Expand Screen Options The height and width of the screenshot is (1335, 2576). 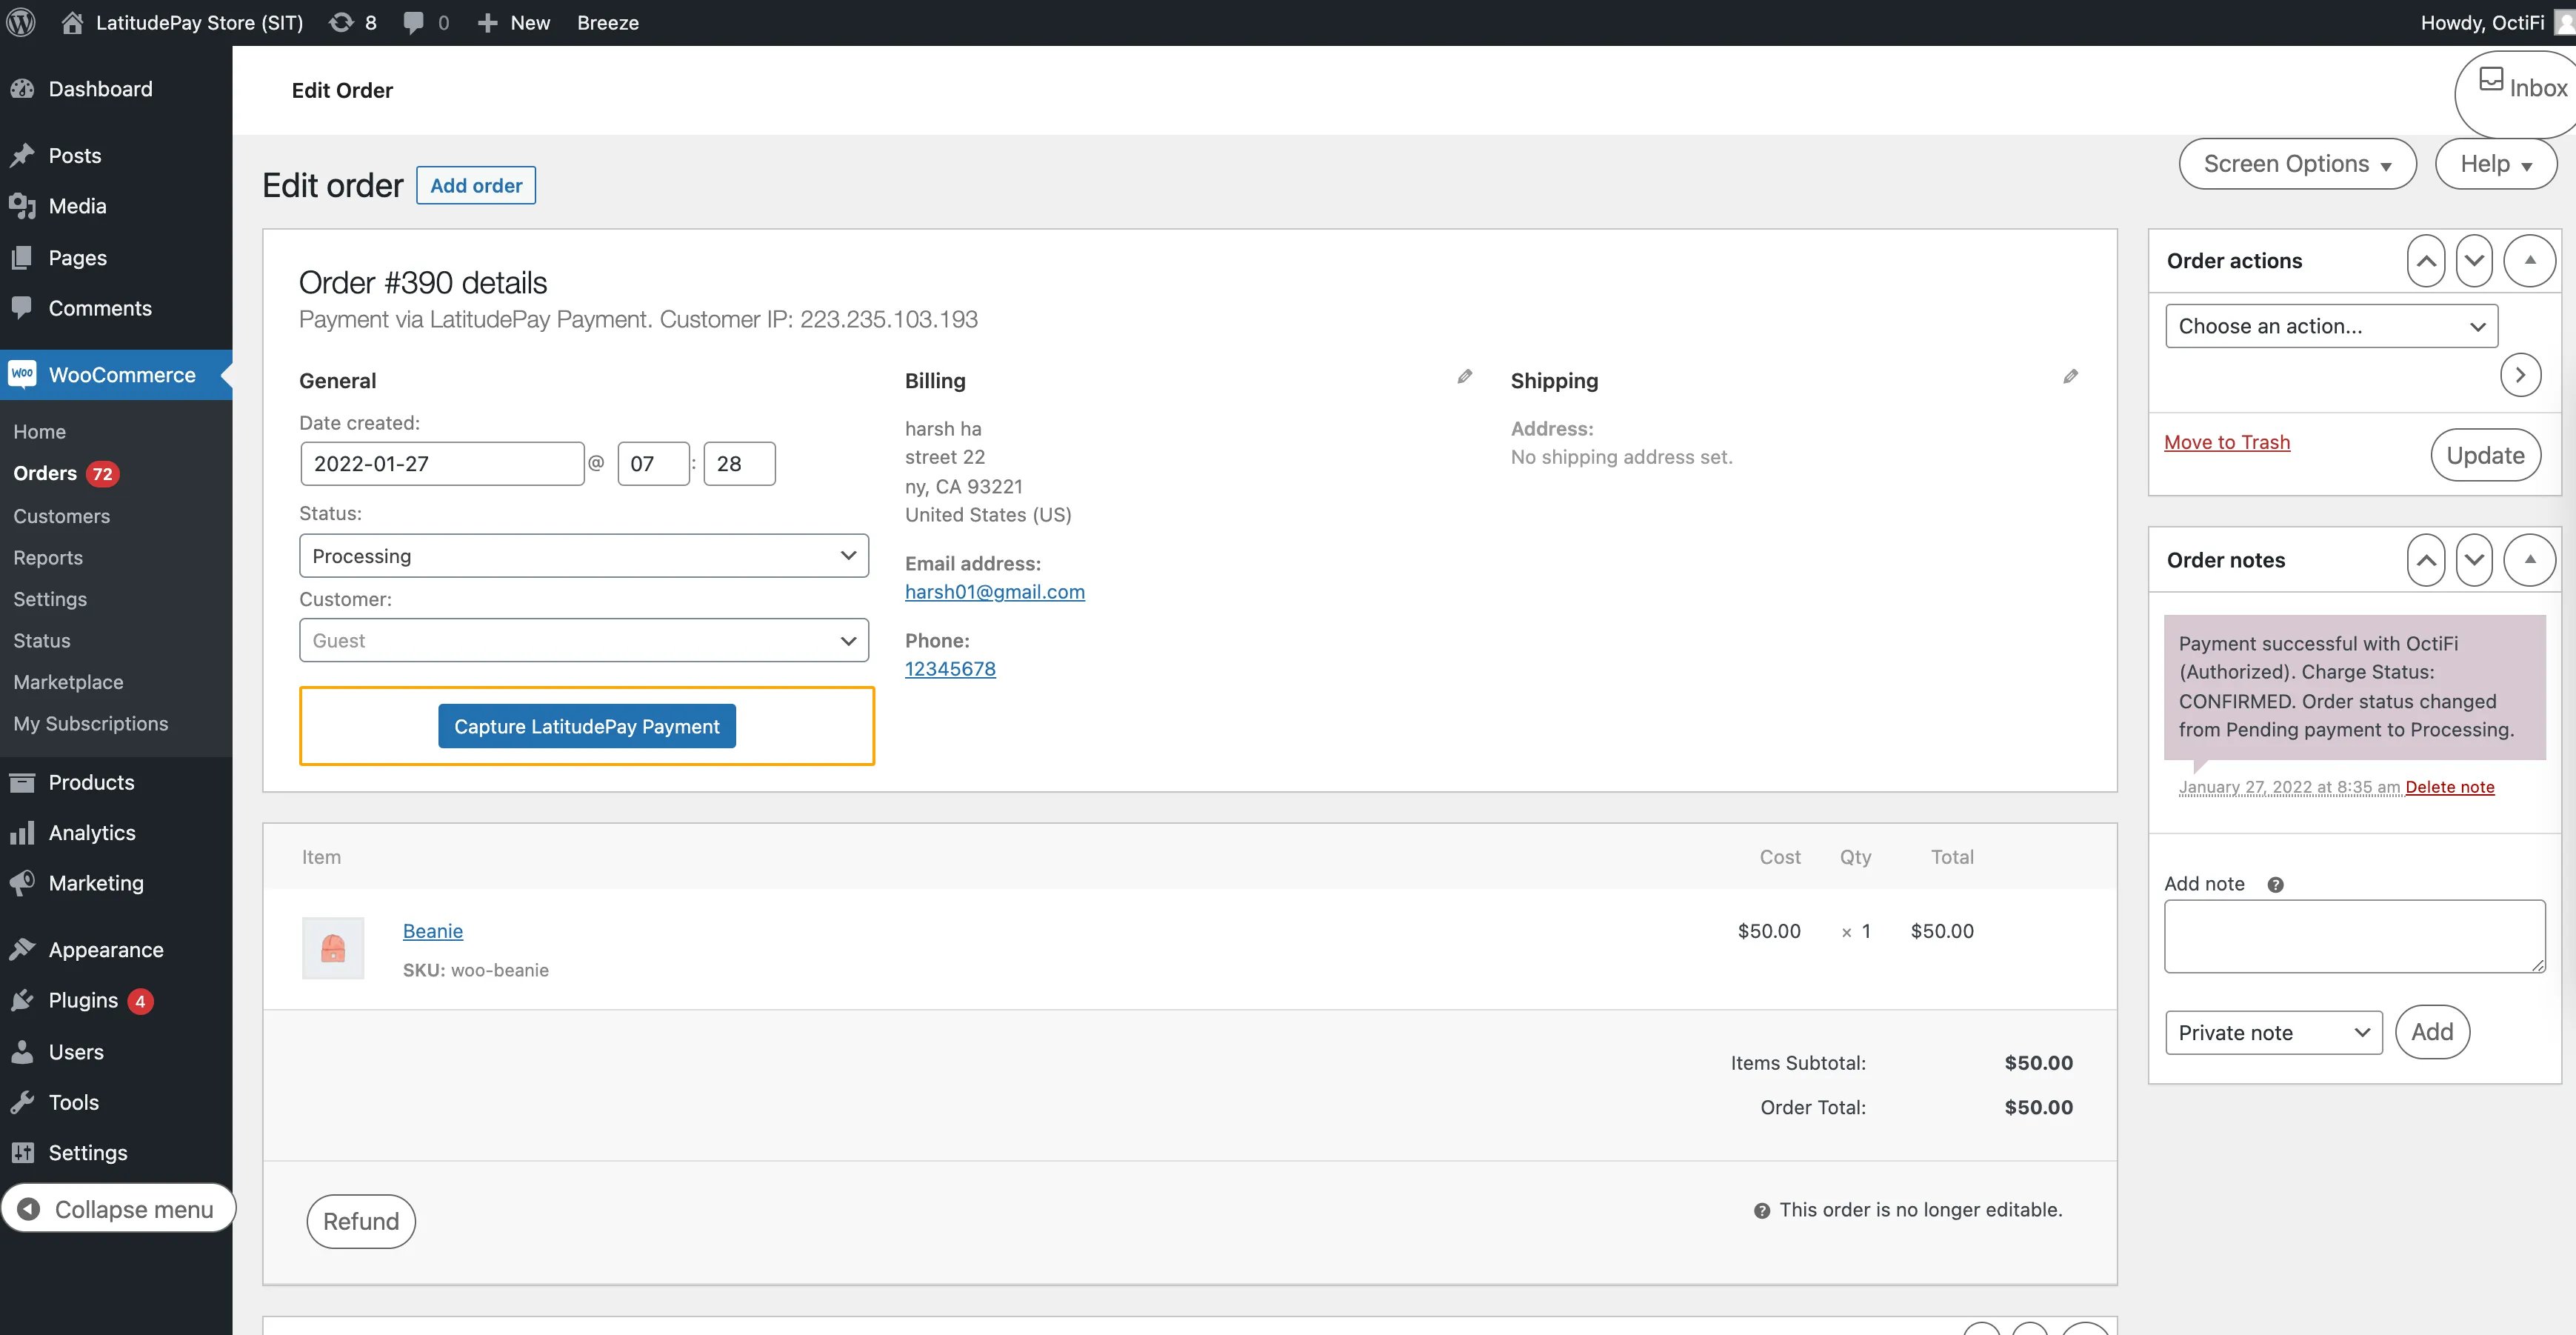(2297, 164)
